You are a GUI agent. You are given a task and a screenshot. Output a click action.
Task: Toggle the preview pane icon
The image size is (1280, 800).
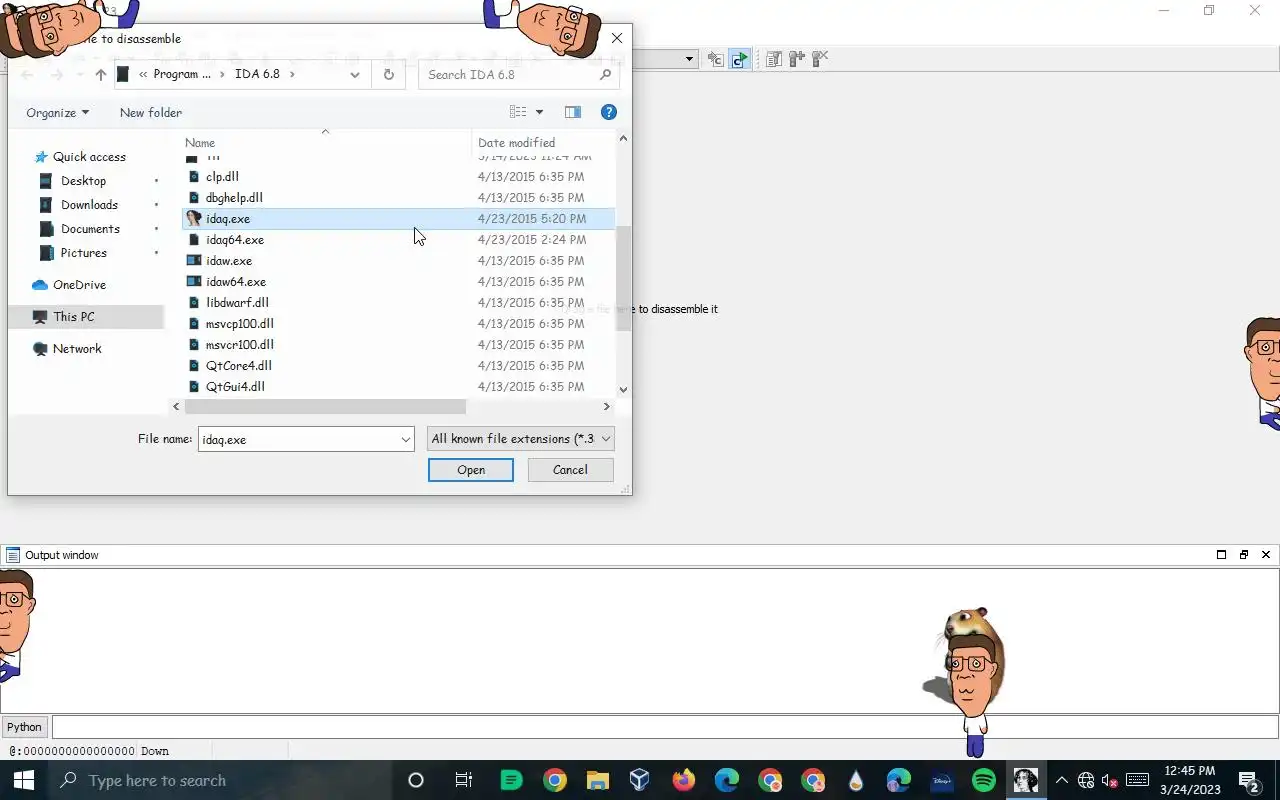pyautogui.click(x=573, y=113)
